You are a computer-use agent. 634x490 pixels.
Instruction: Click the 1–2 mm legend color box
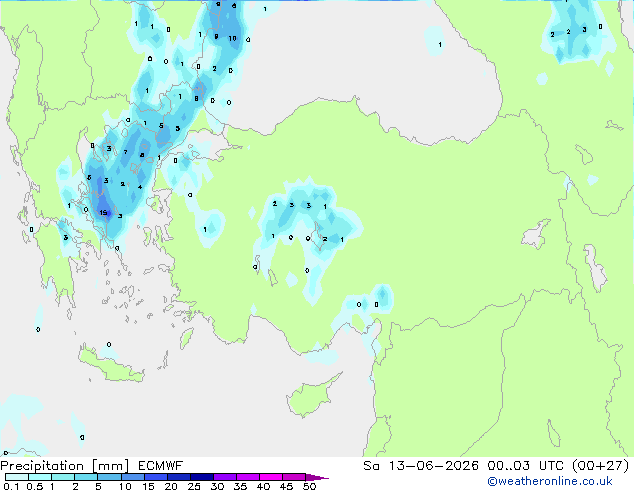tap(63, 477)
